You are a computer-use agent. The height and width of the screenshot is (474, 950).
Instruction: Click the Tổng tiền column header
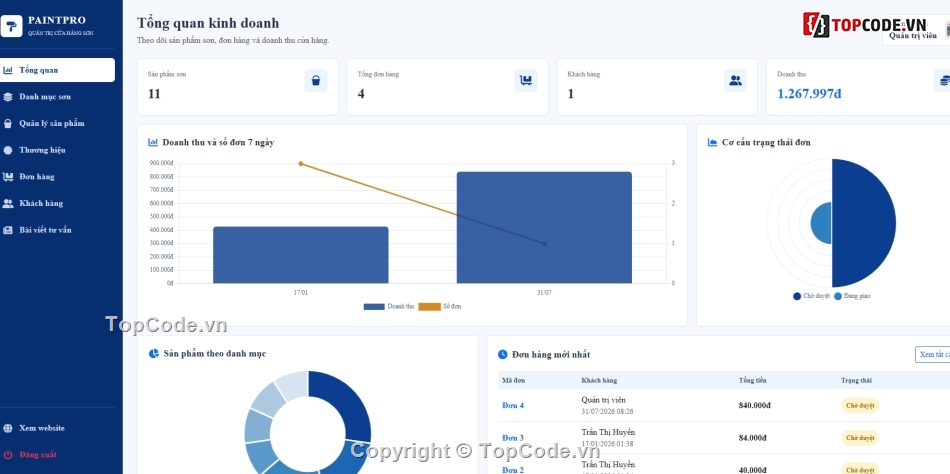[752, 381]
